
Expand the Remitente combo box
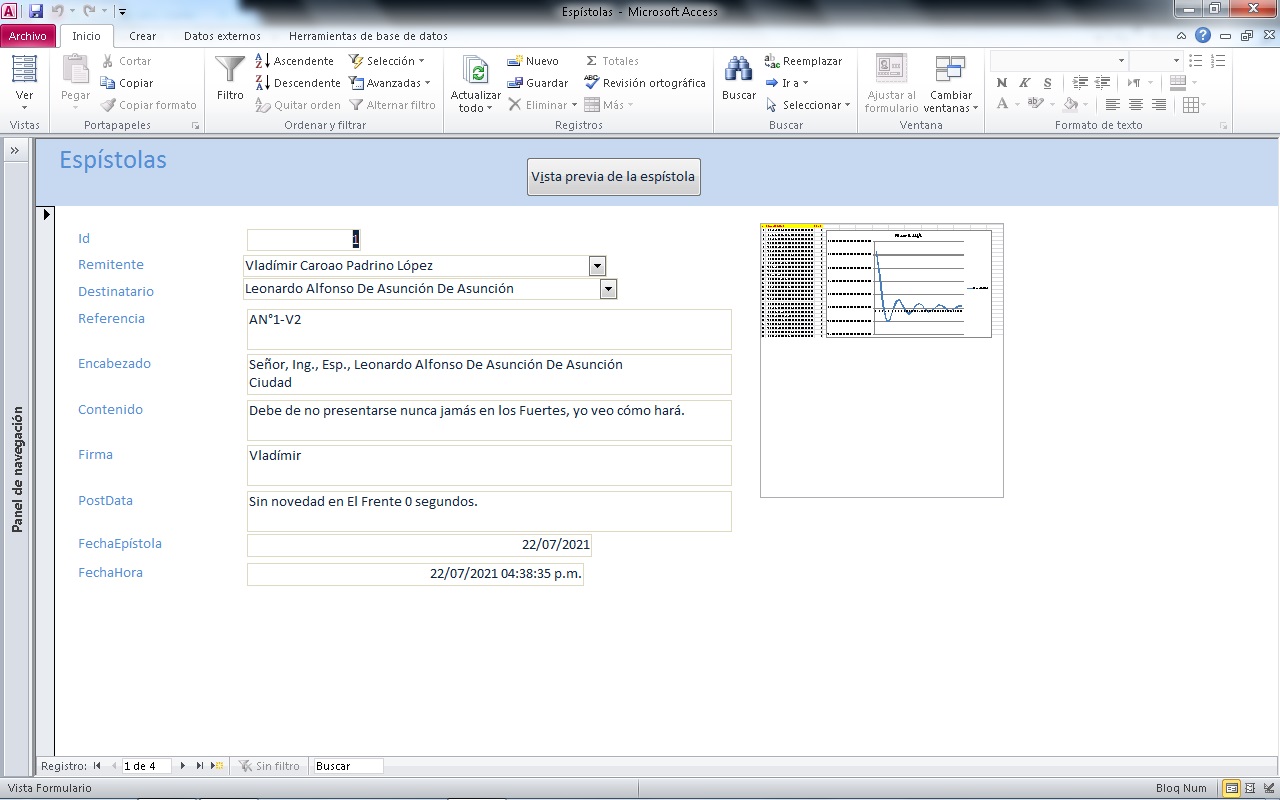pyautogui.click(x=597, y=266)
